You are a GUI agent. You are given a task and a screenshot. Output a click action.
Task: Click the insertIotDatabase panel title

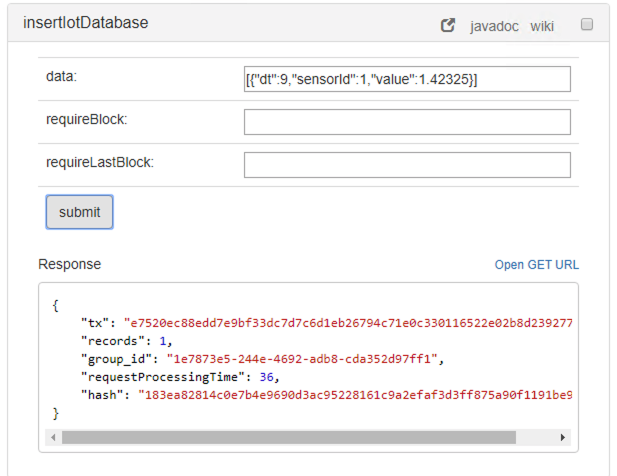coord(86,23)
